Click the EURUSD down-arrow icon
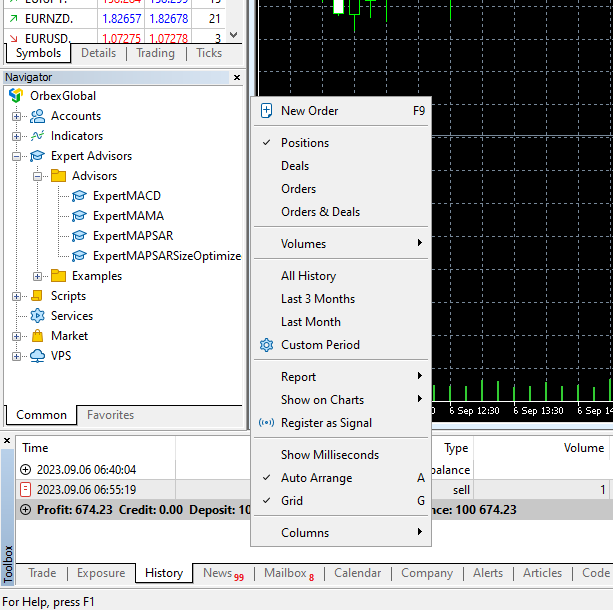Image resolution: width=613 pixels, height=610 pixels. [14, 38]
